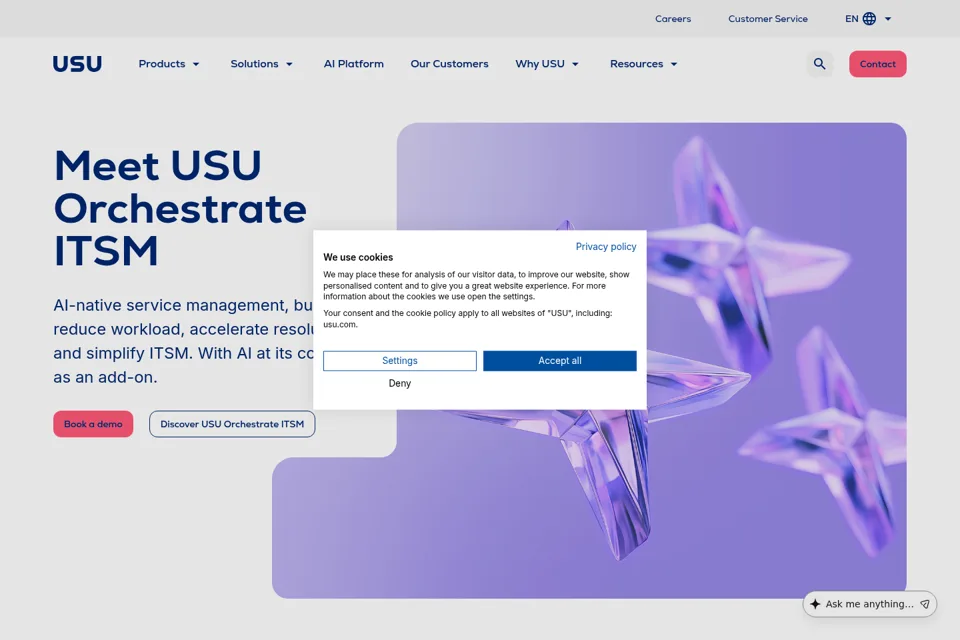Open Customer Service link
Image resolution: width=960 pixels, height=640 pixels.
click(x=768, y=19)
